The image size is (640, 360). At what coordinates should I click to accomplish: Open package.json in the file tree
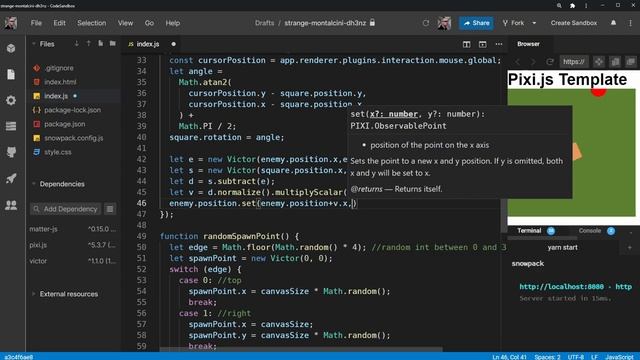73,124
